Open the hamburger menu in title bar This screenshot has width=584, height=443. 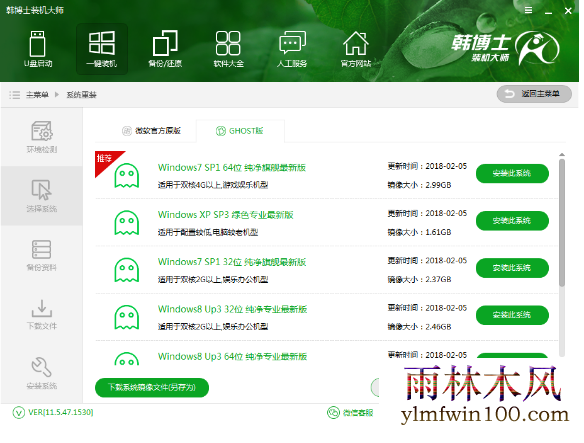pyautogui.click(x=529, y=10)
